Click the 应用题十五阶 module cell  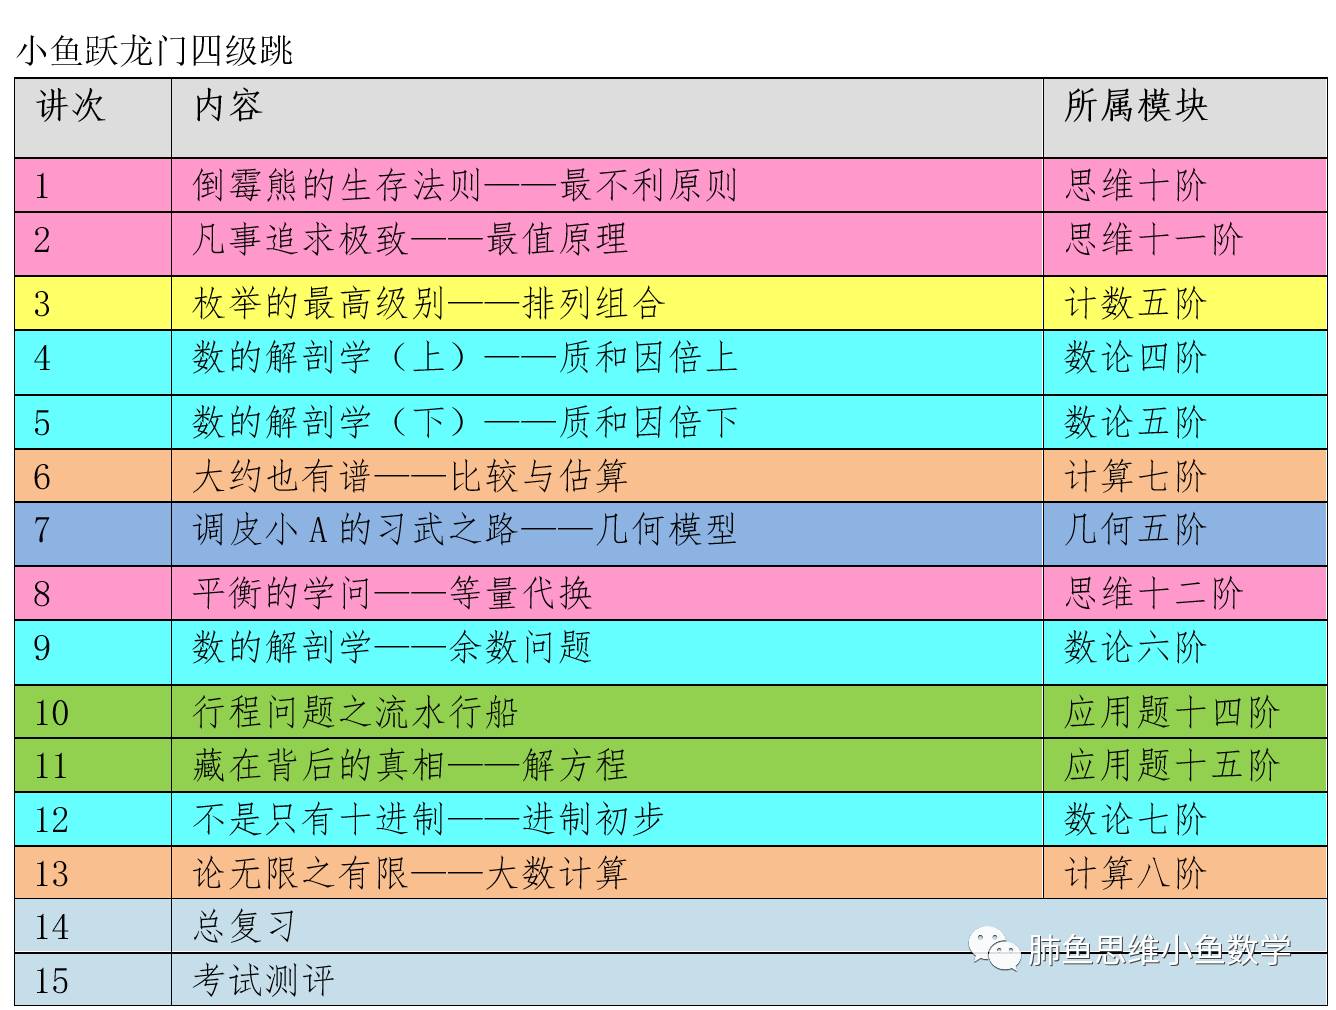(x=1185, y=766)
